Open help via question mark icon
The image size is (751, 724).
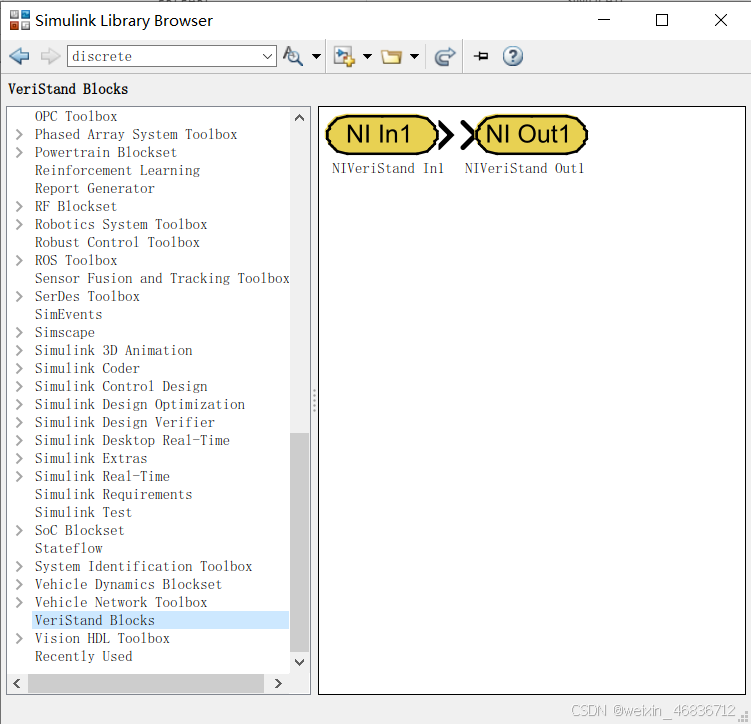tap(512, 57)
